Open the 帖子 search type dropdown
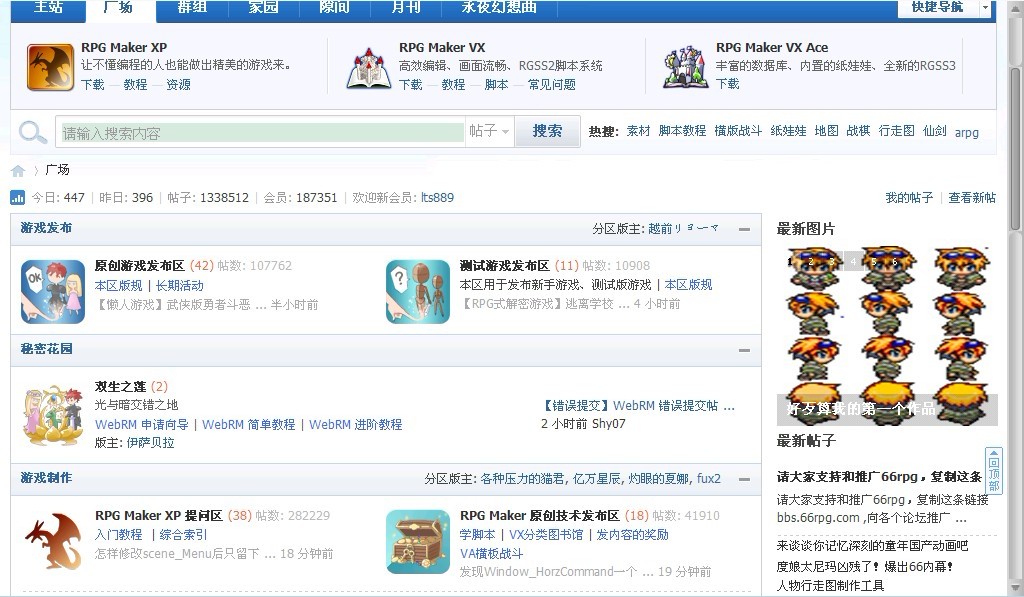 click(489, 131)
